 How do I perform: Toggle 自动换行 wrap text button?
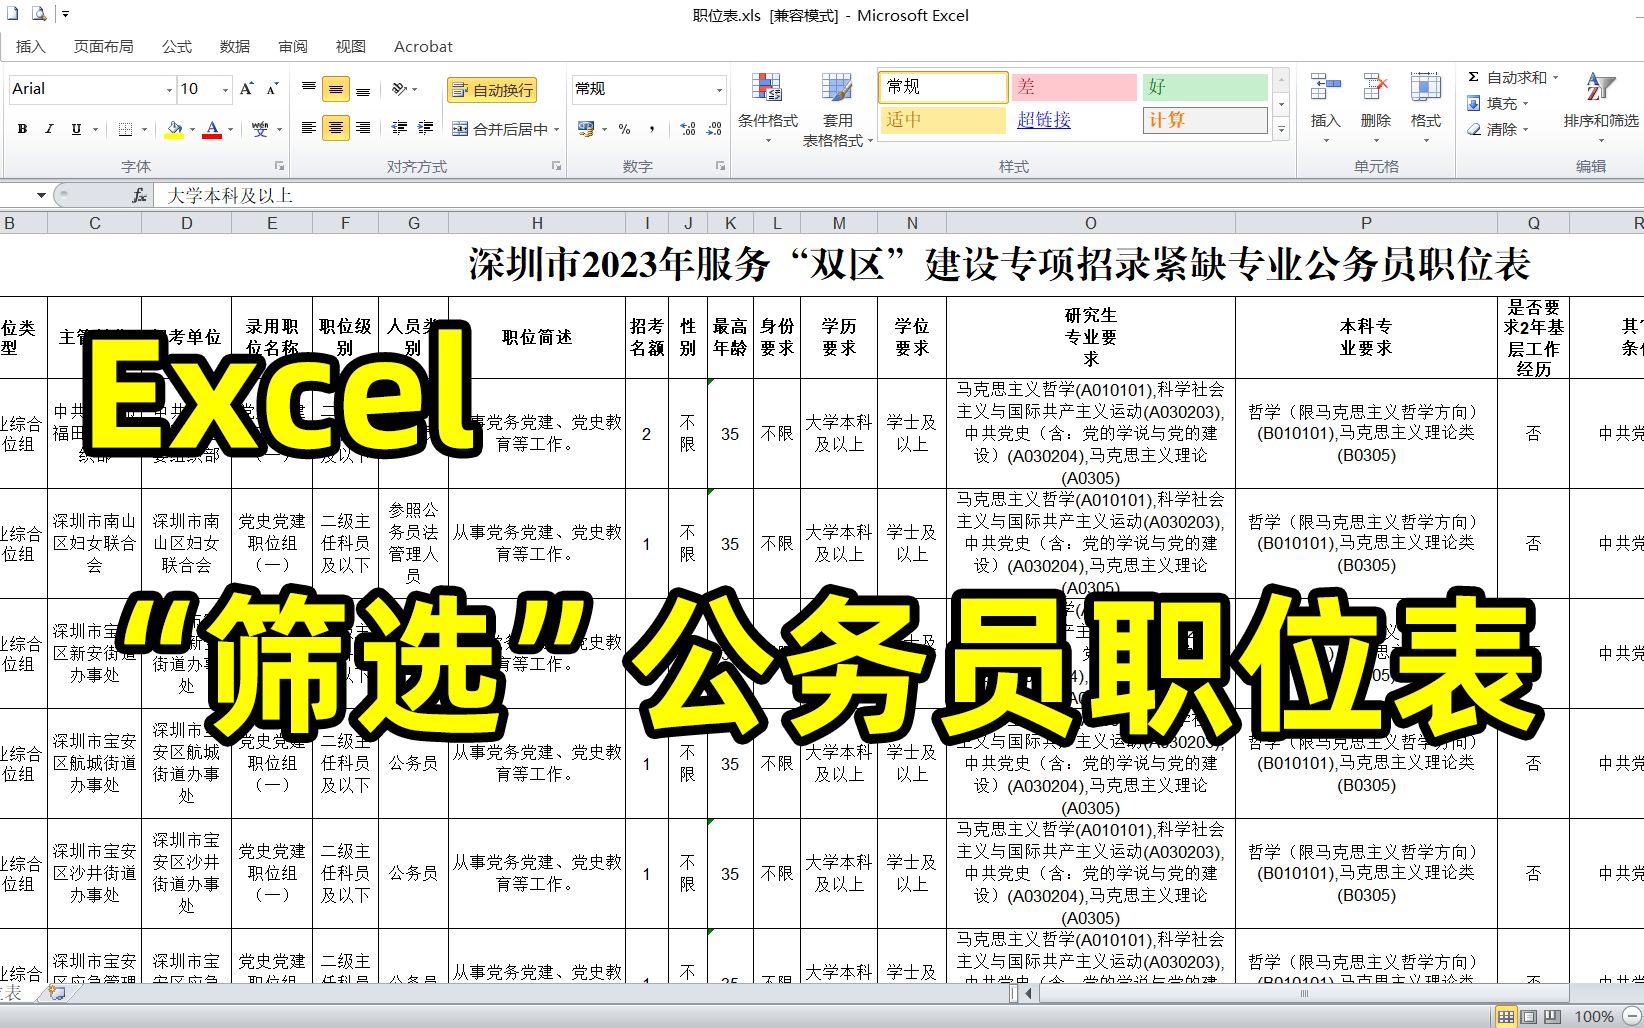[x=492, y=90]
